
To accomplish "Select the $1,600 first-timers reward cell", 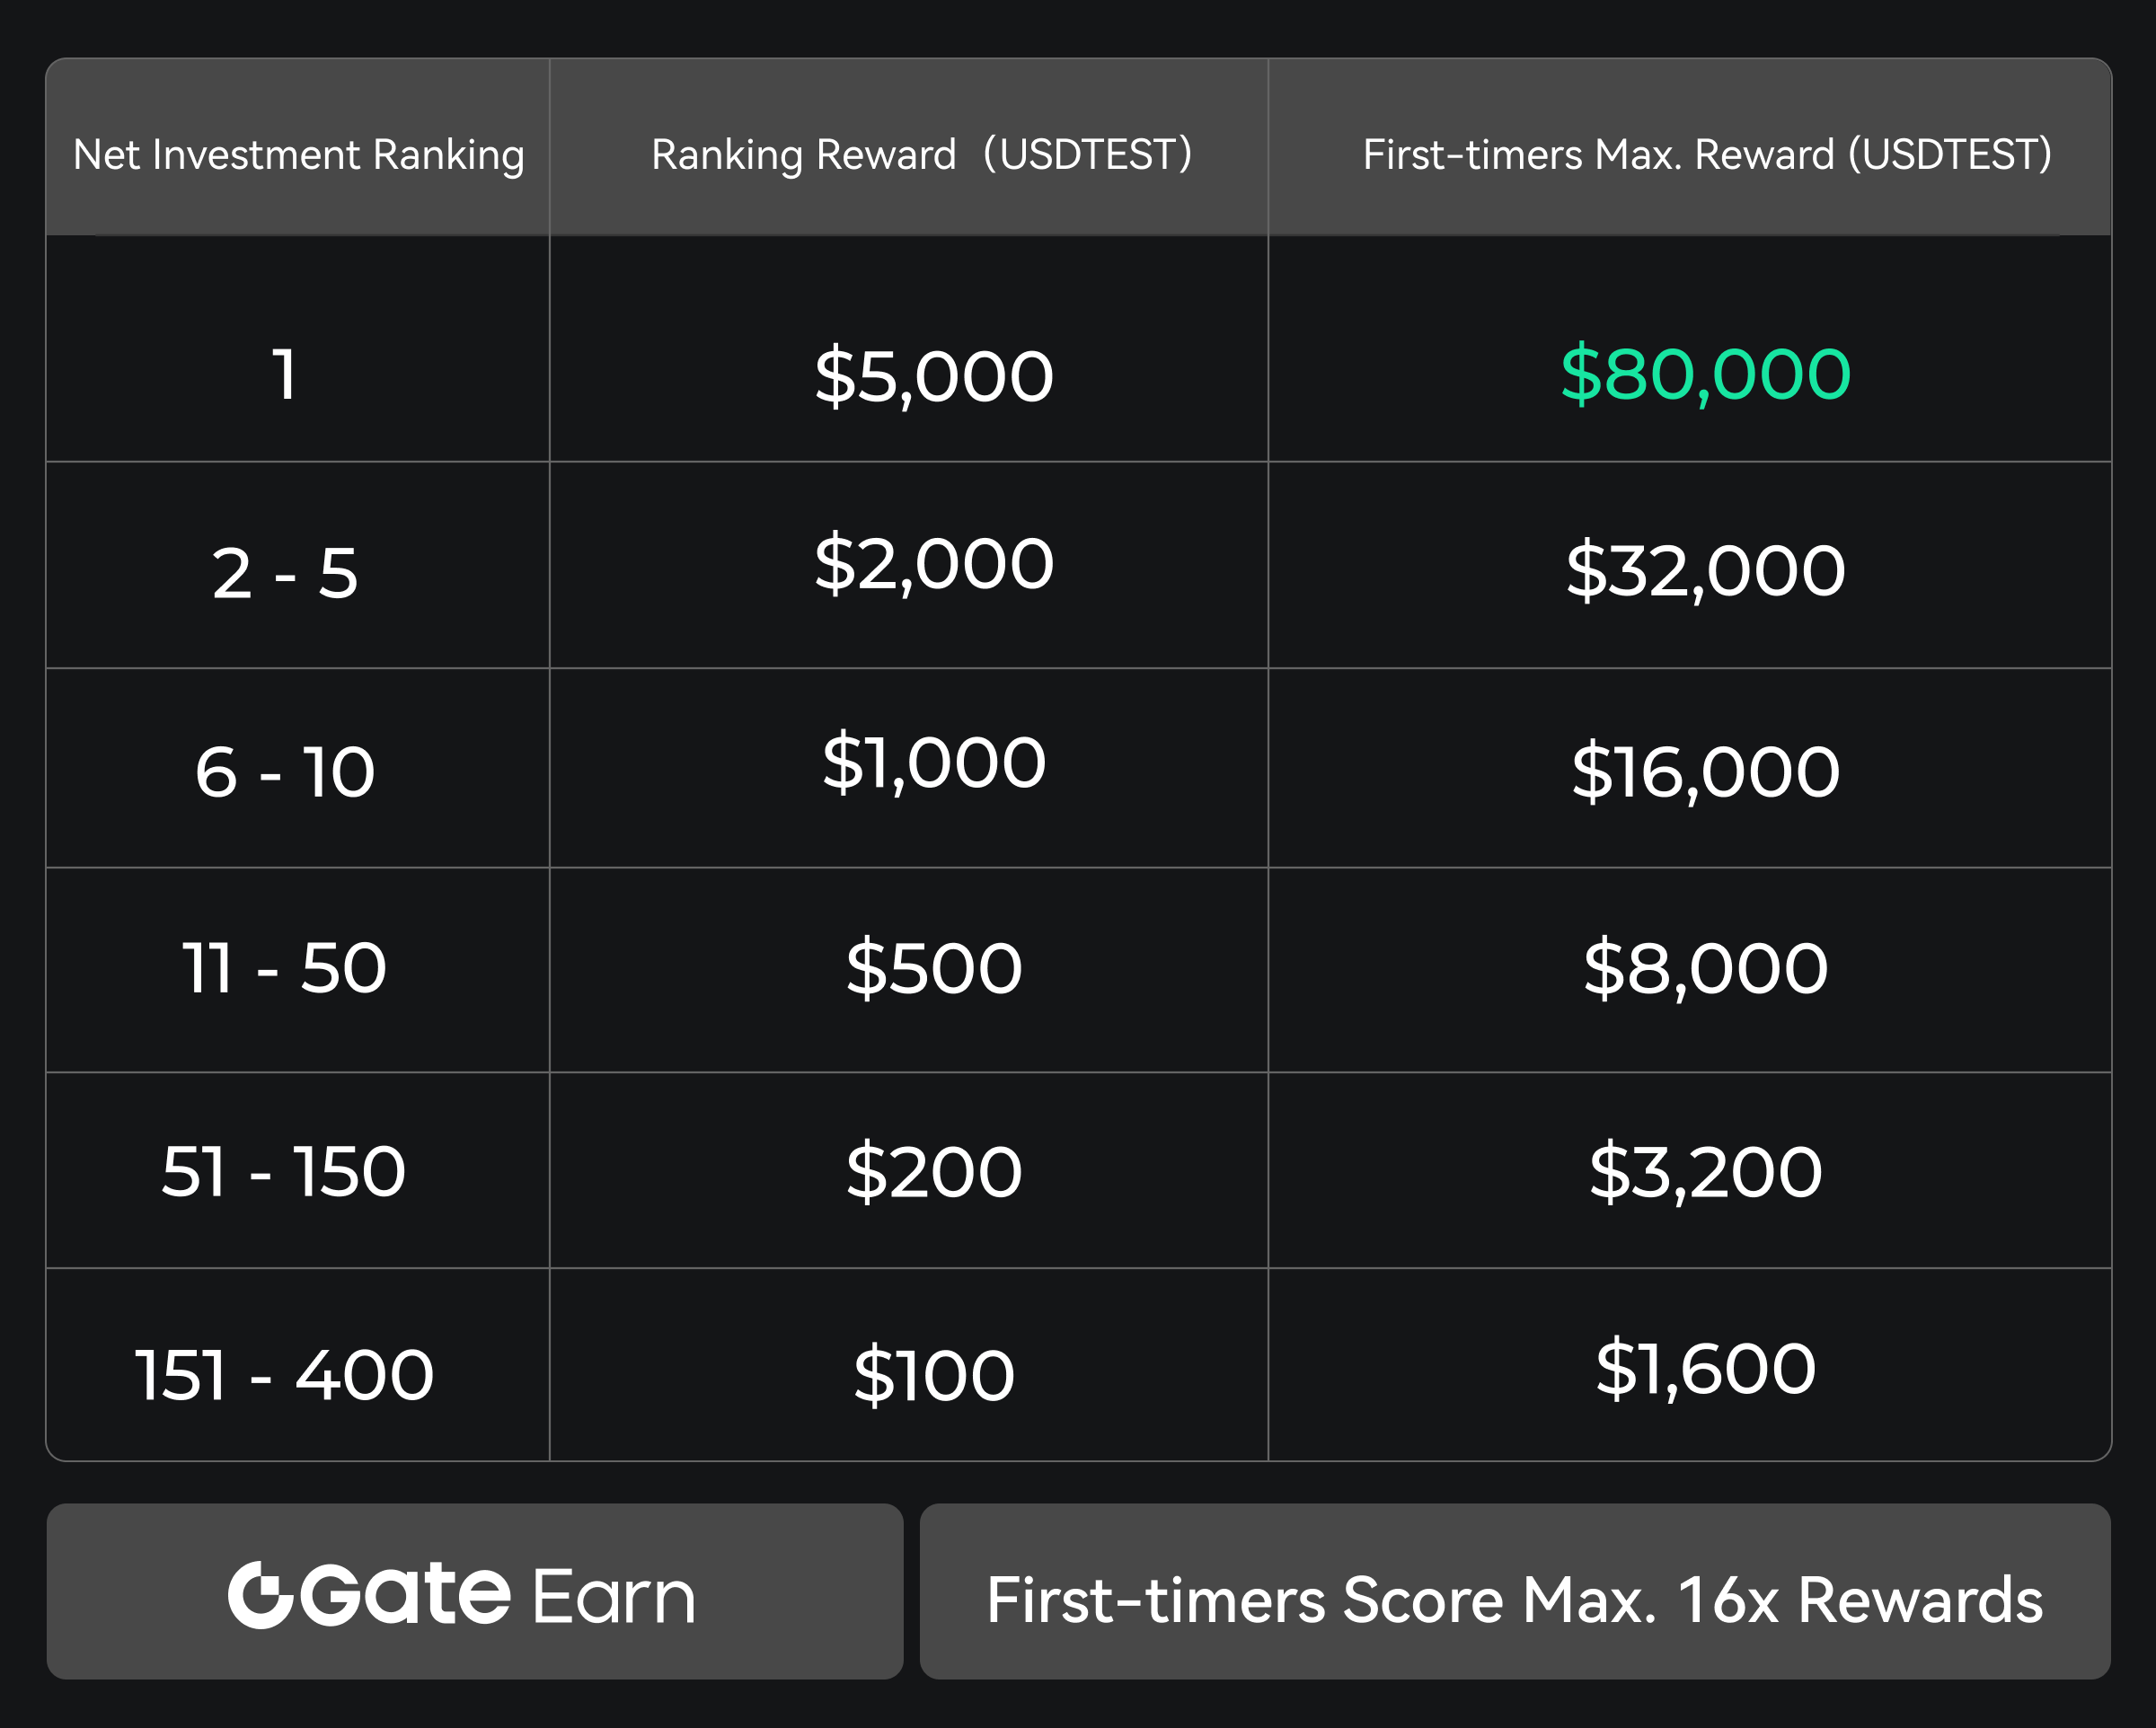I will click(1705, 1367).
